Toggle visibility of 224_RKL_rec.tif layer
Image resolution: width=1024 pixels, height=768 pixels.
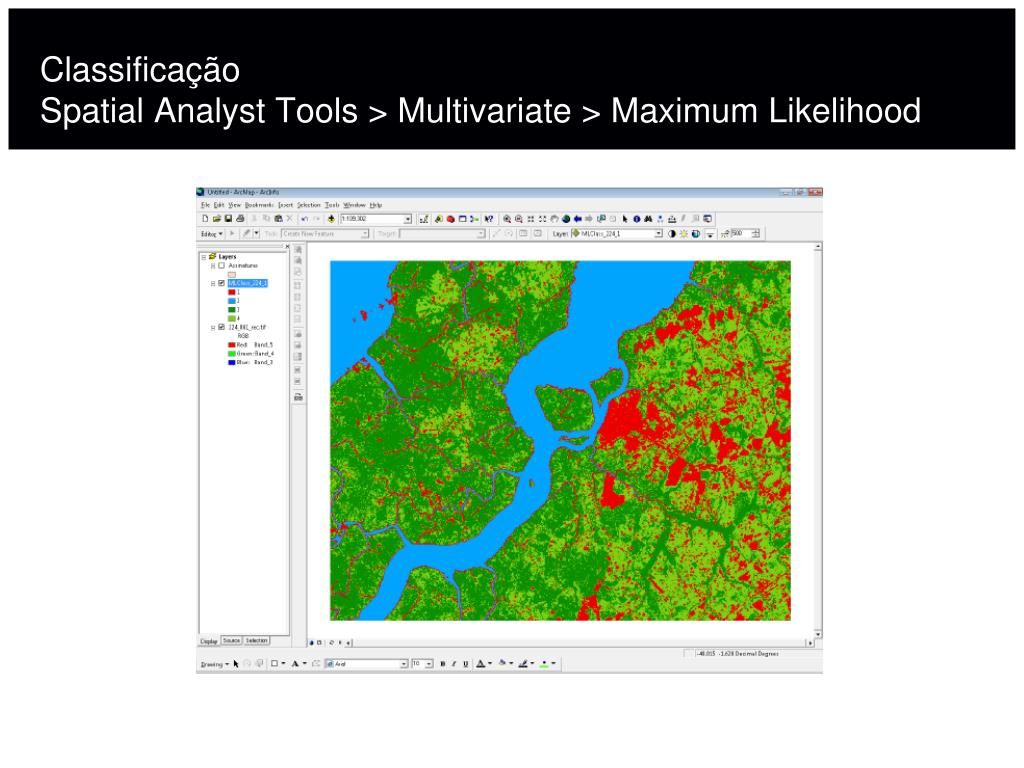(x=221, y=327)
